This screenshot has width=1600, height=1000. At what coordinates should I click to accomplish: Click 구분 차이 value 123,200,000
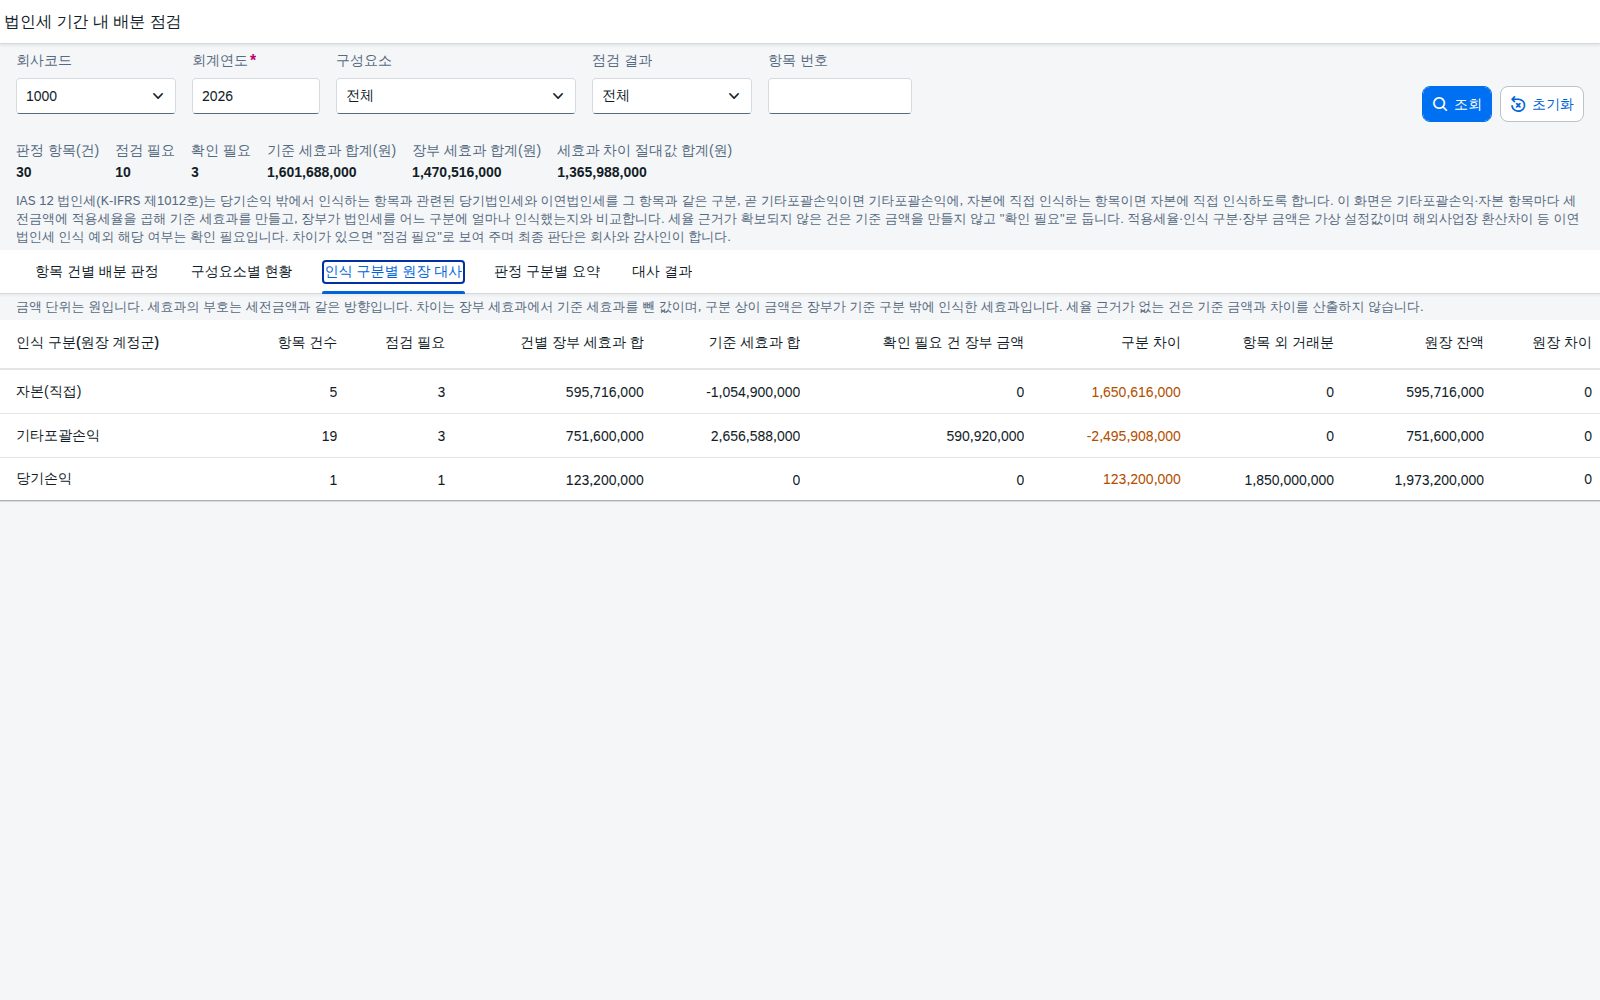click(1142, 480)
